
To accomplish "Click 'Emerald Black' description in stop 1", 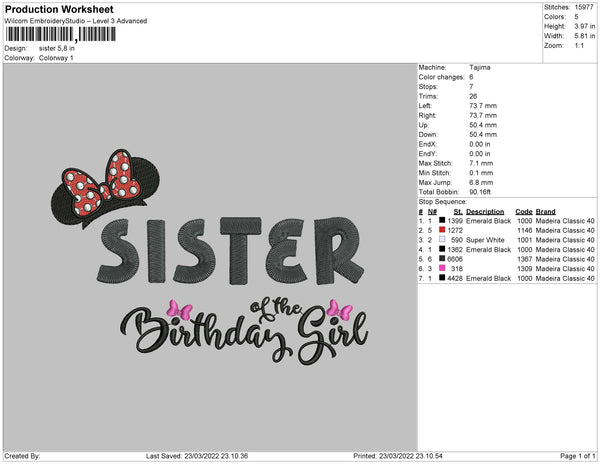I will pos(488,221).
